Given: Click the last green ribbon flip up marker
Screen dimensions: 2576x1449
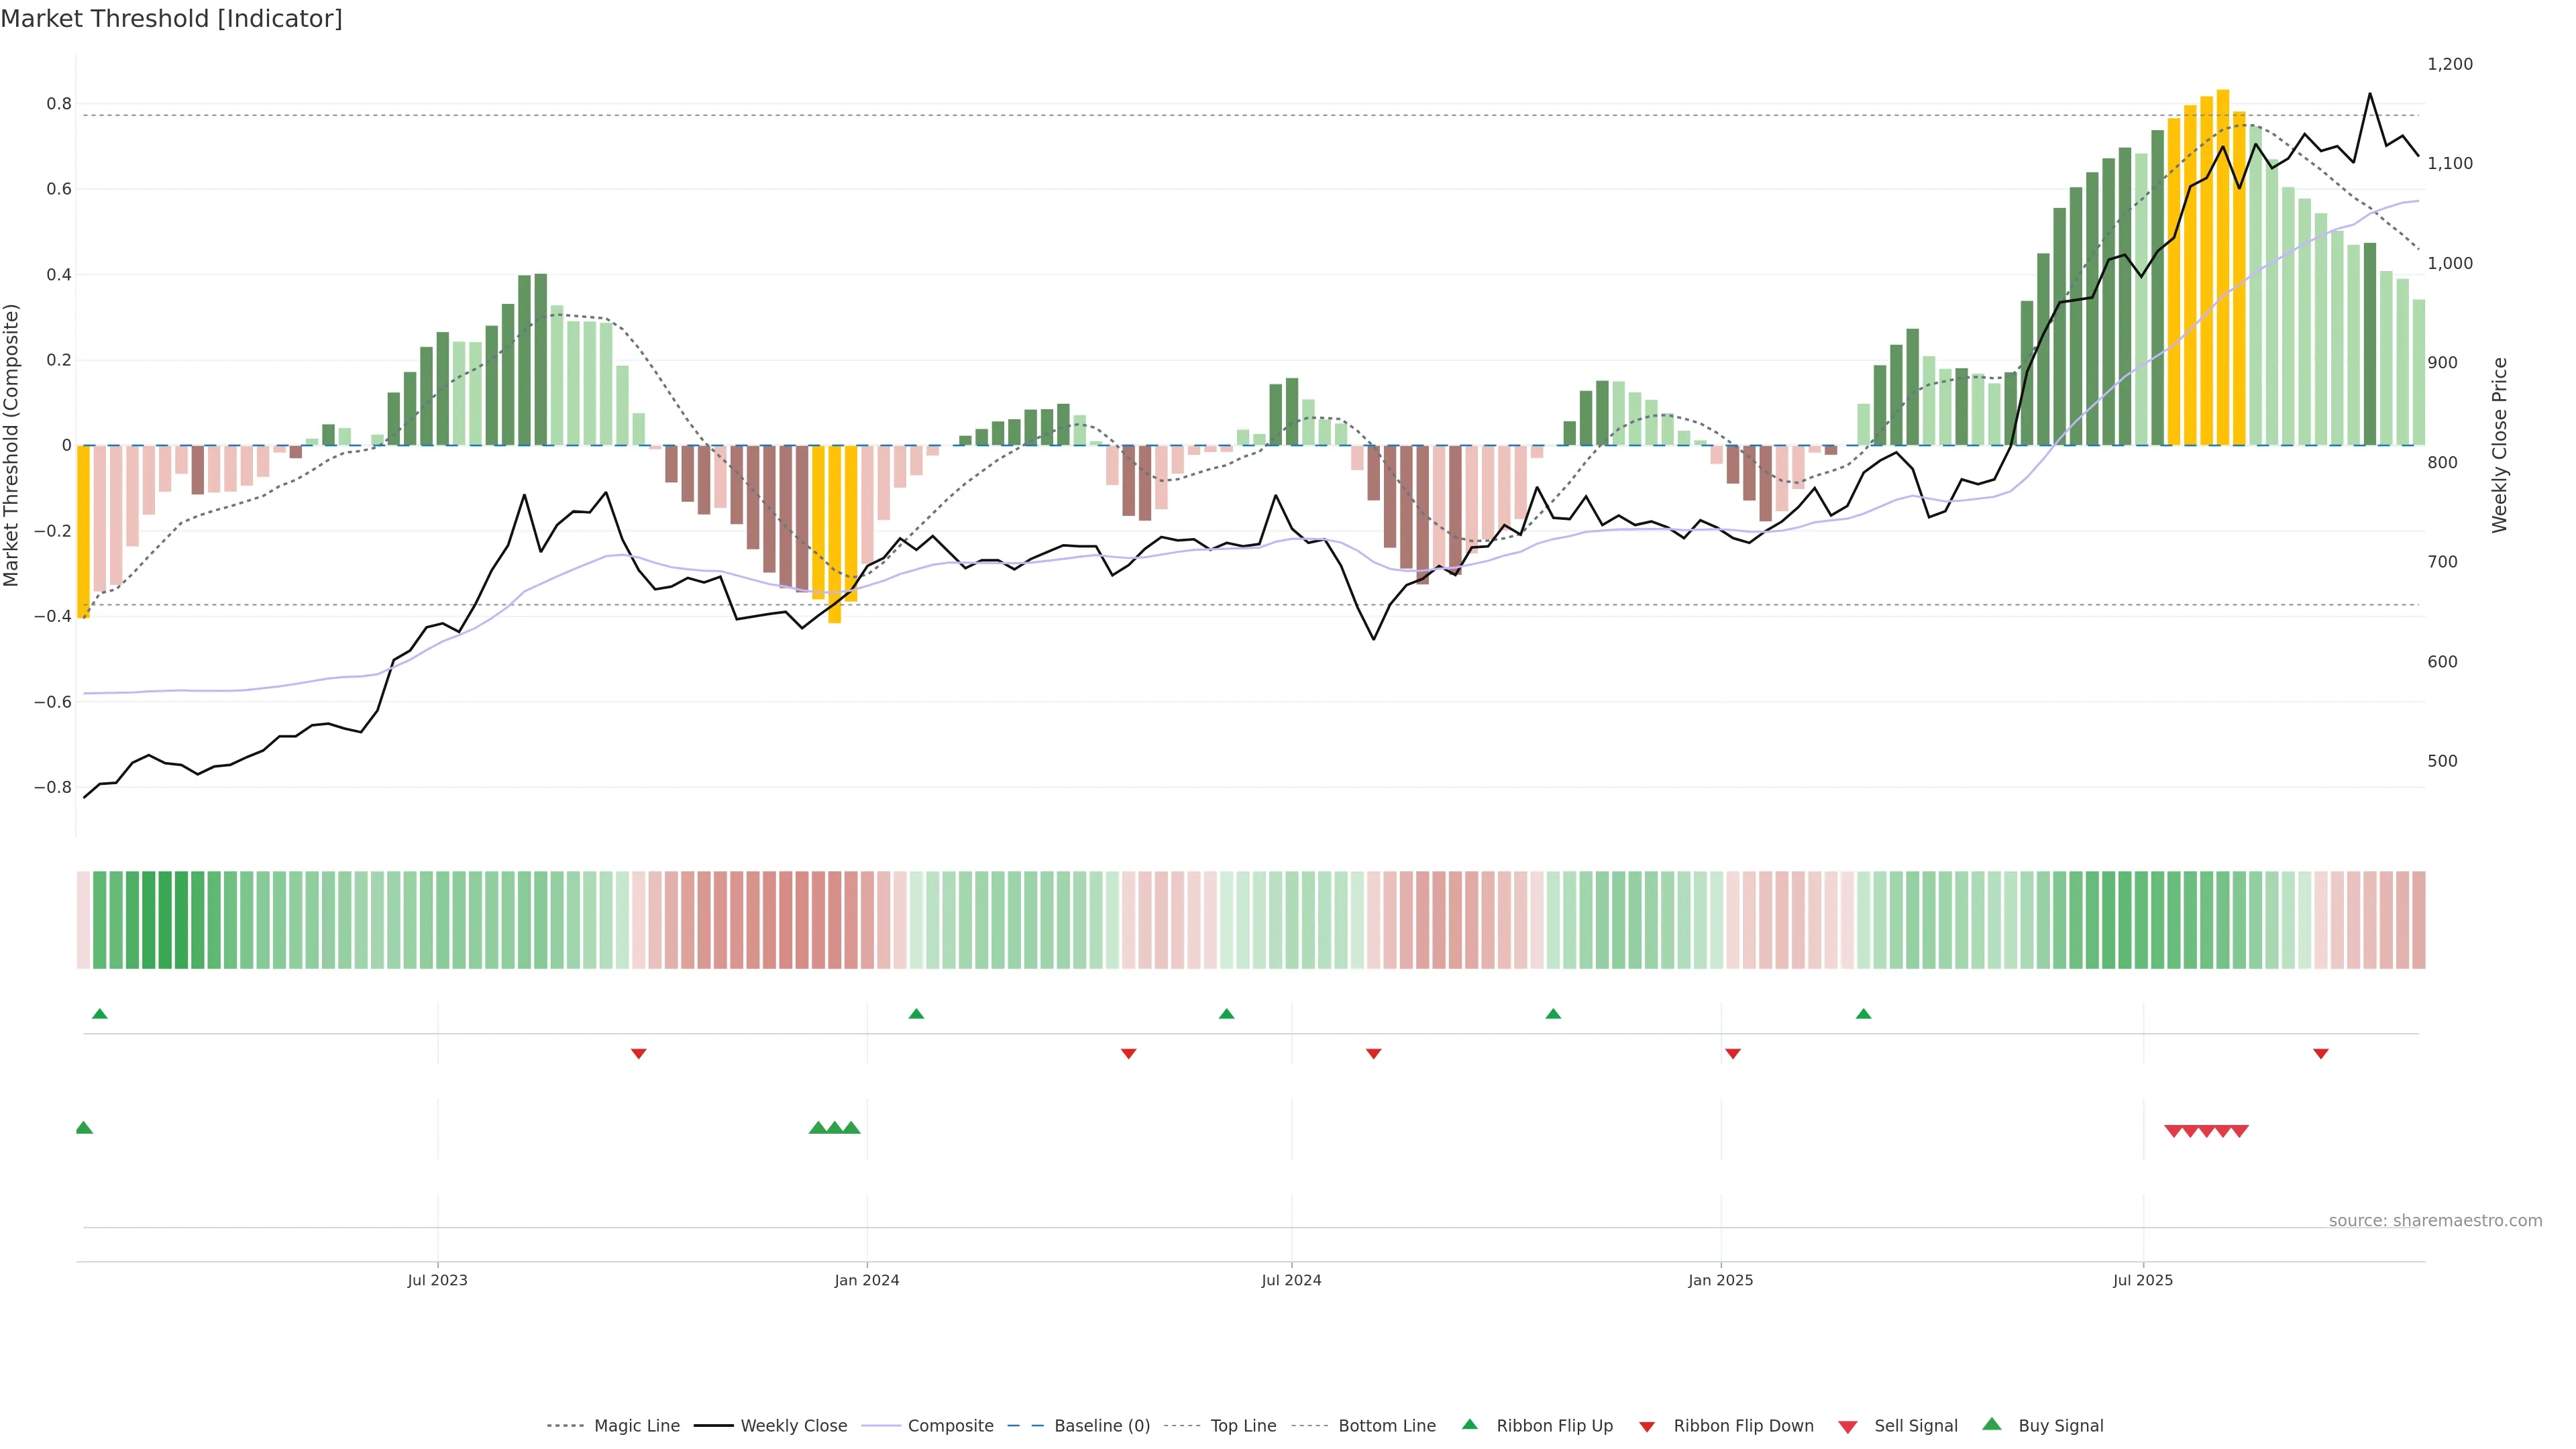Looking at the screenshot, I should [x=1863, y=1014].
